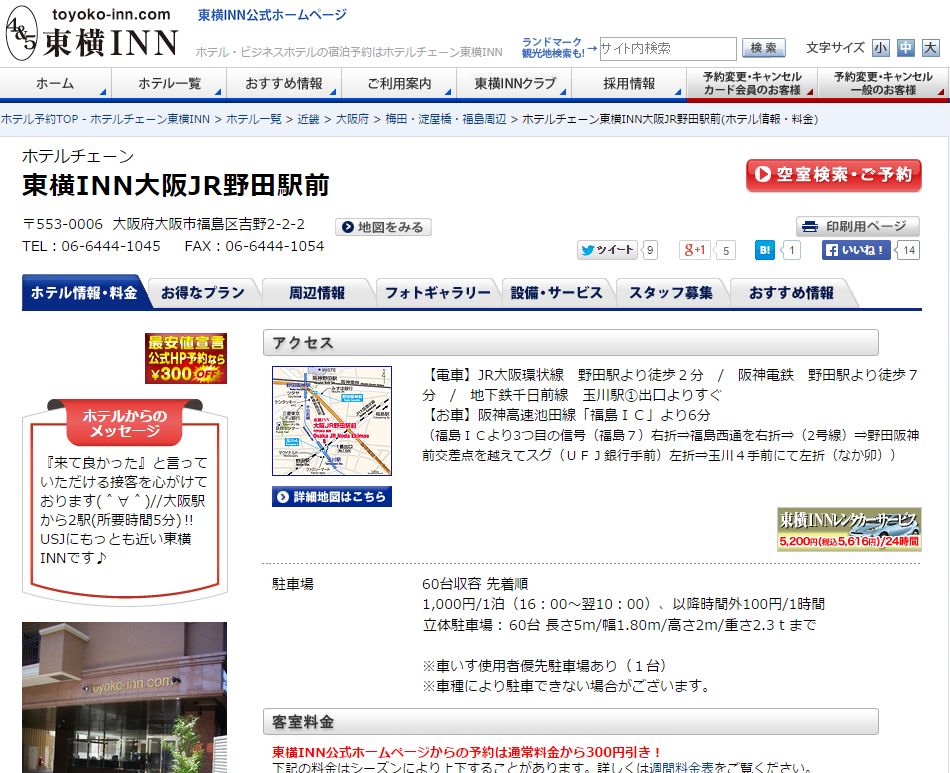Click the 地図をみる button

click(x=383, y=227)
